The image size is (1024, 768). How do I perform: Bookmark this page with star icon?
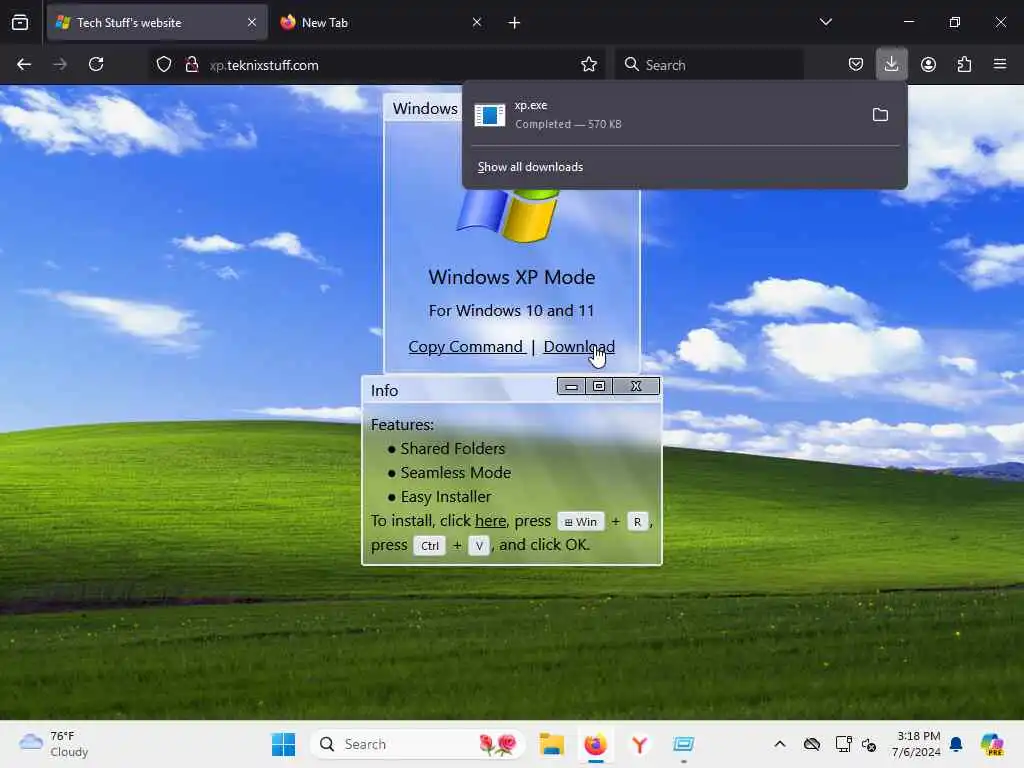[x=589, y=65]
